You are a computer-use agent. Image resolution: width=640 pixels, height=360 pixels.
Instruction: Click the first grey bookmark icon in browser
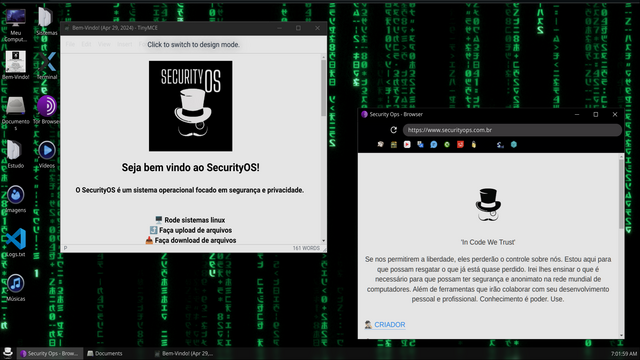click(380, 144)
